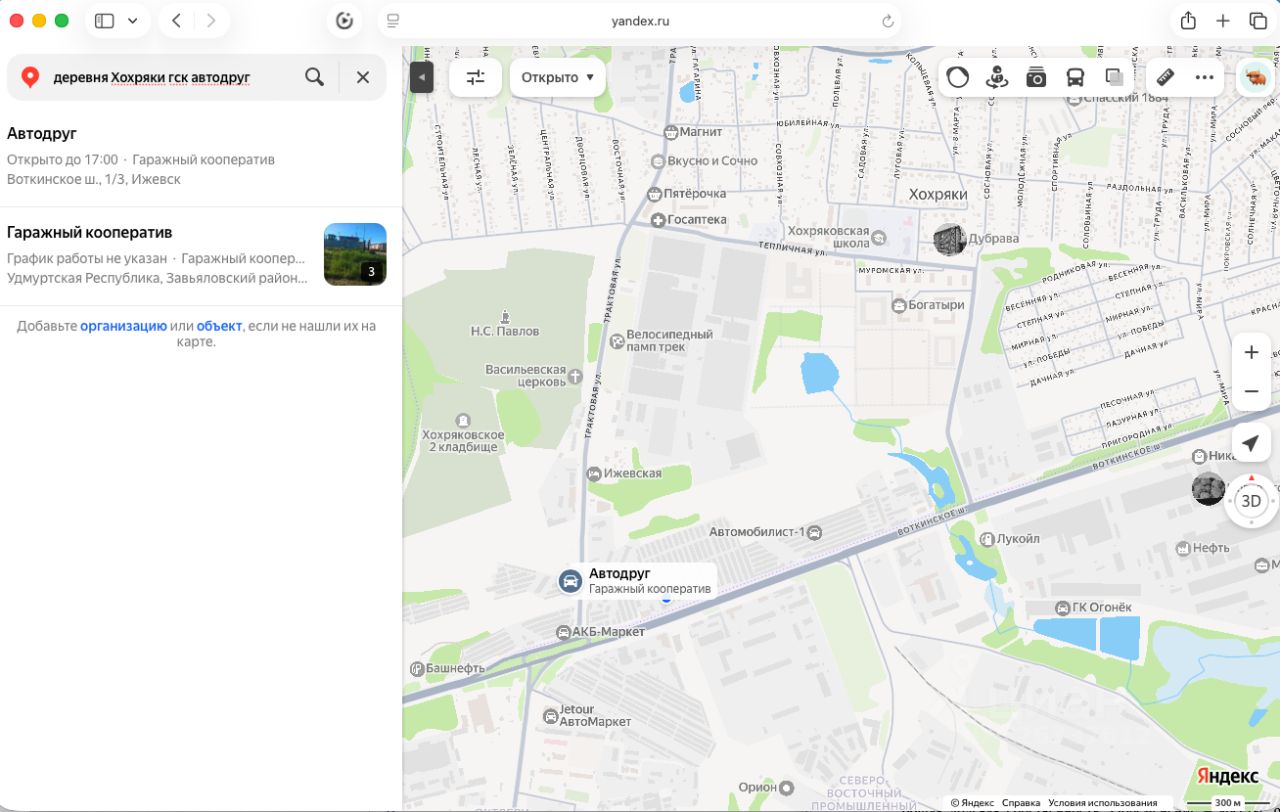Open a new Safari tab

click(1223, 21)
